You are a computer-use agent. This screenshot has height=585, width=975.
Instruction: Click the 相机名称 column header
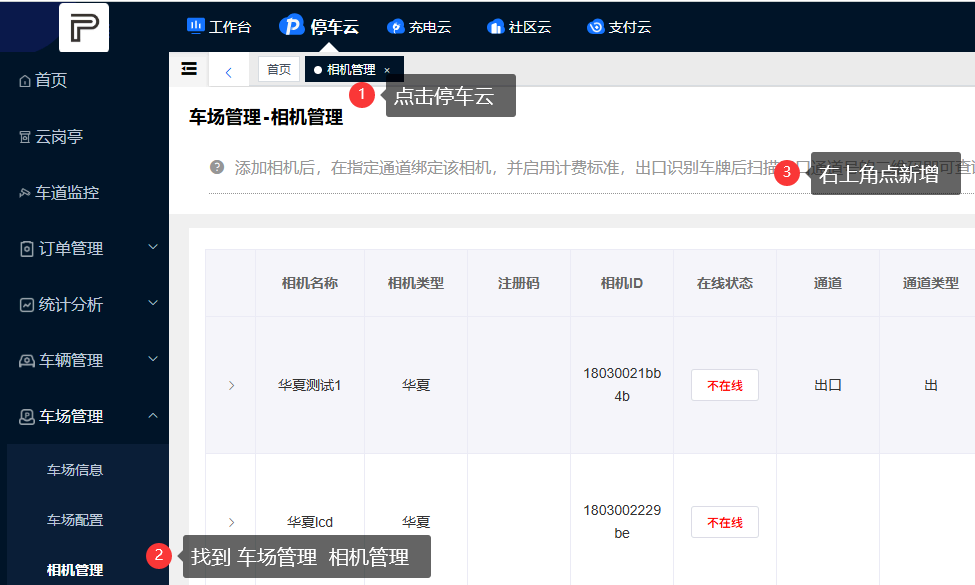coord(310,283)
